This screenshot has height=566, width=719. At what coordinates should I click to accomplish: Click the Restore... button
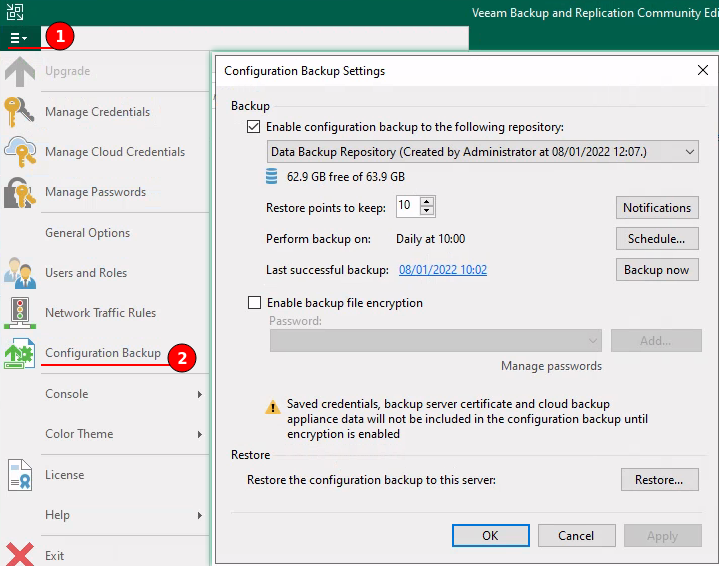[x=659, y=480]
